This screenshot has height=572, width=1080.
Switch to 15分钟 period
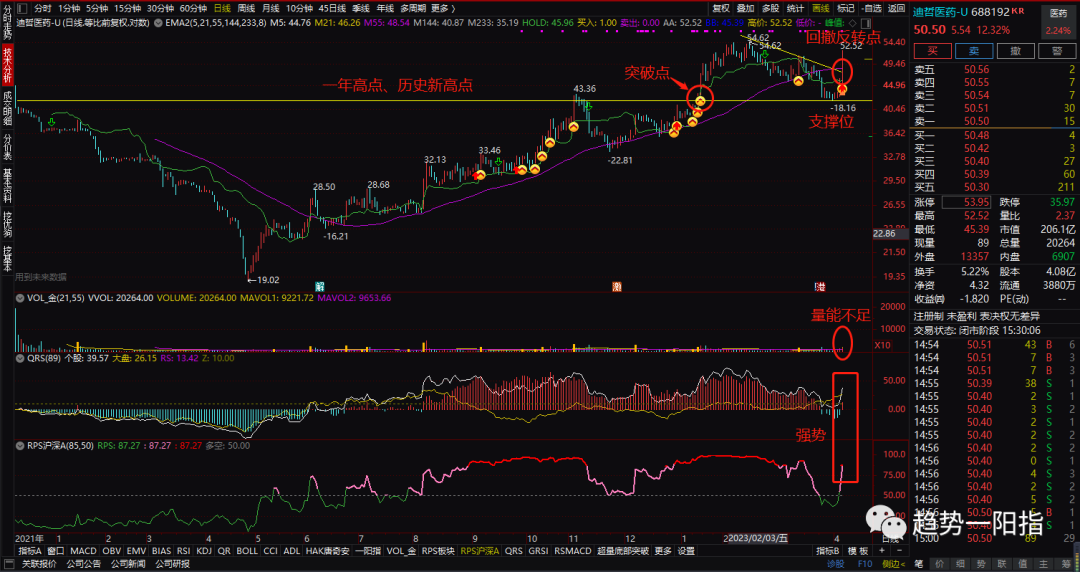(x=127, y=8)
